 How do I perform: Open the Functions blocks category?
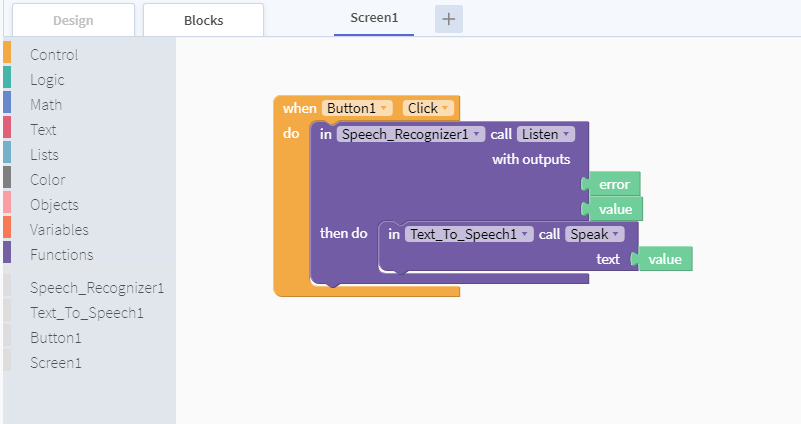click(x=61, y=255)
